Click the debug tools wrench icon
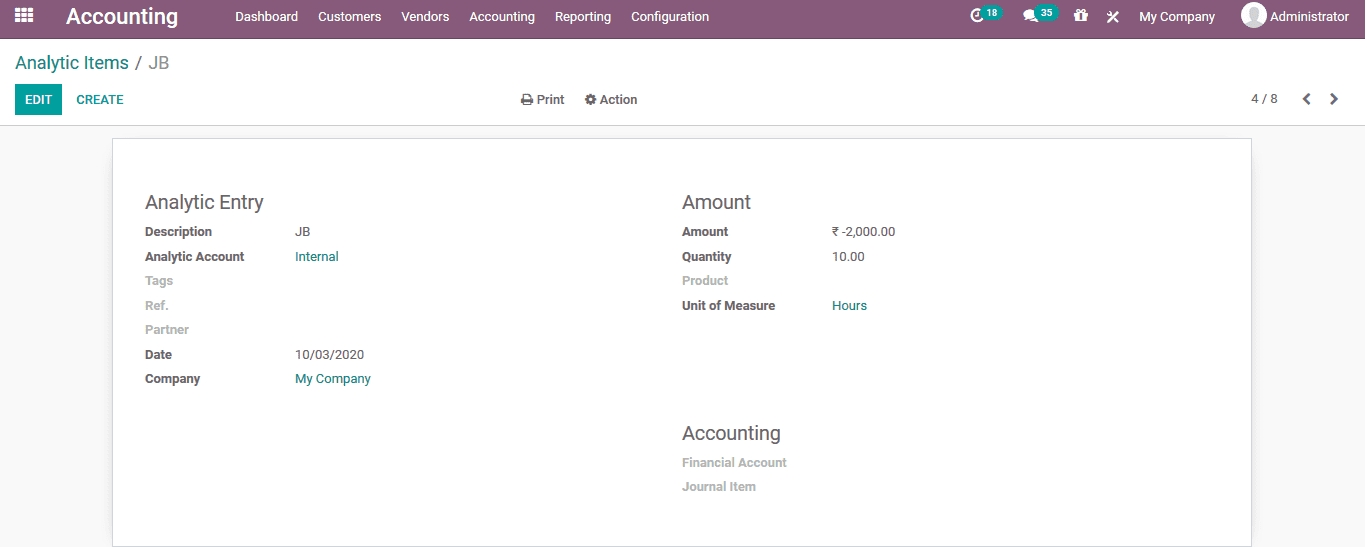Image resolution: width=1367 pixels, height=547 pixels. pyautogui.click(x=1112, y=17)
